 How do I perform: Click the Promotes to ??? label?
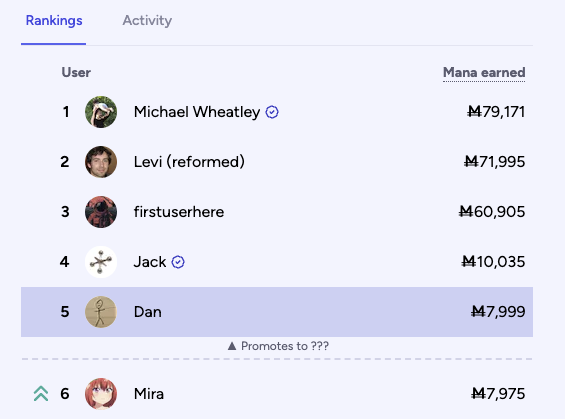(285, 346)
